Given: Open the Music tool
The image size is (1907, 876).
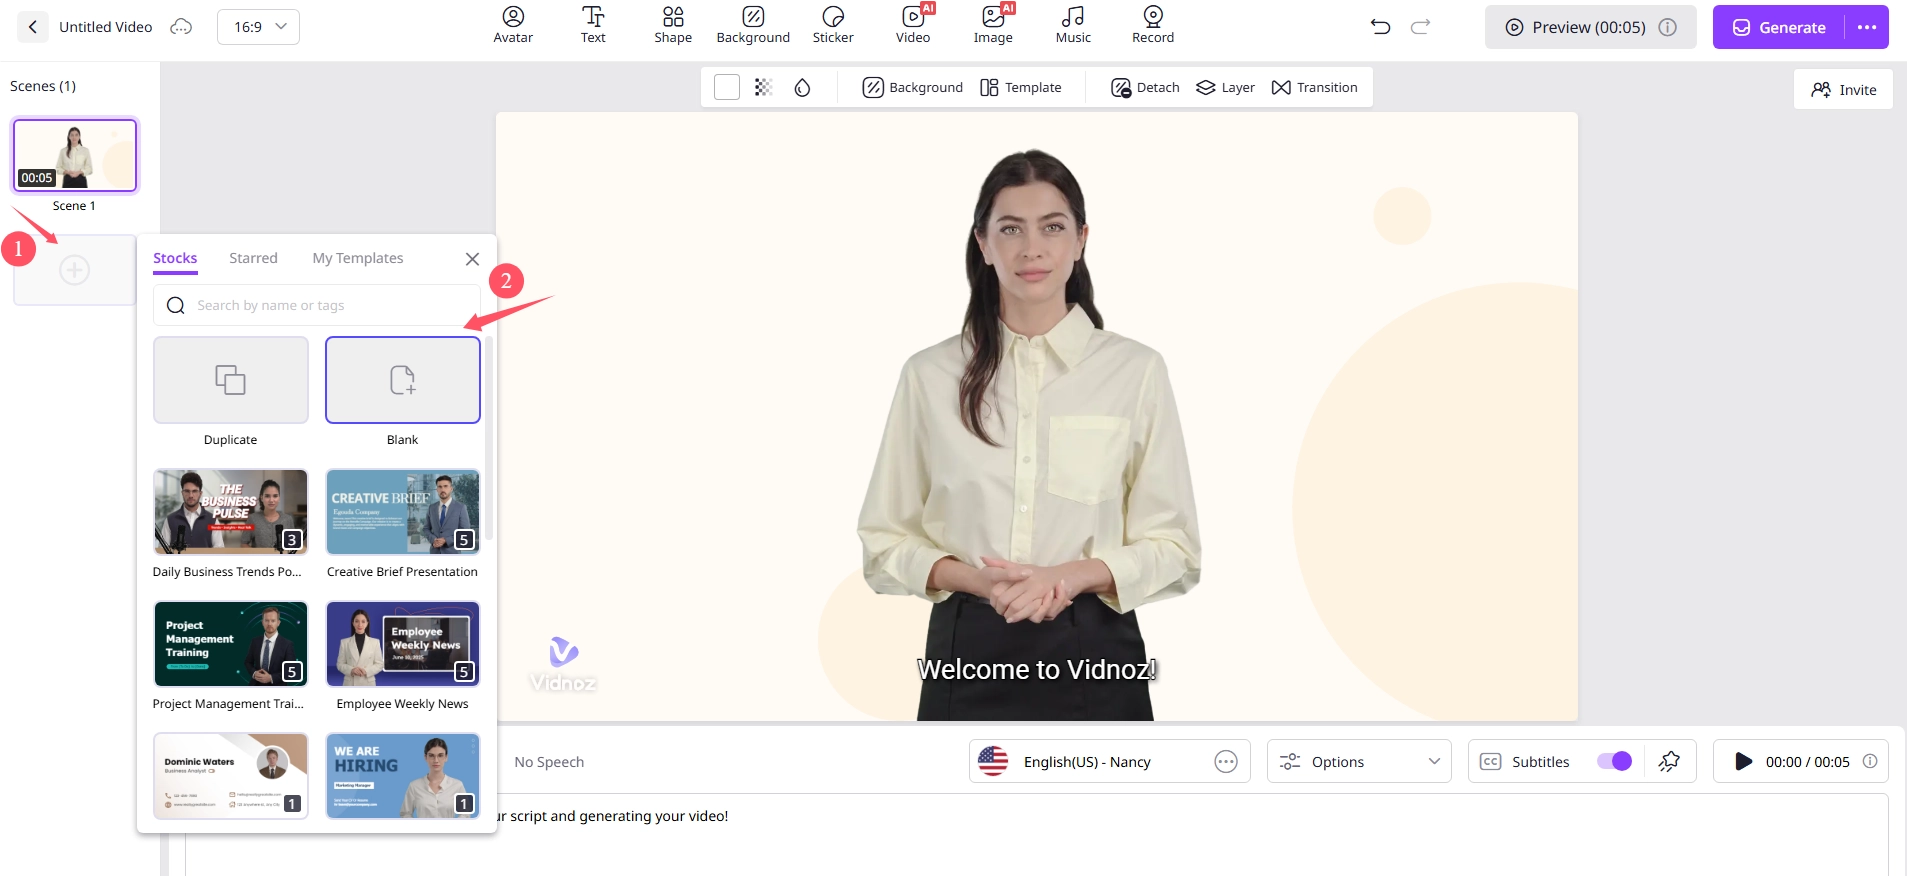Looking at the screenshot, I should pos(1073,25).
